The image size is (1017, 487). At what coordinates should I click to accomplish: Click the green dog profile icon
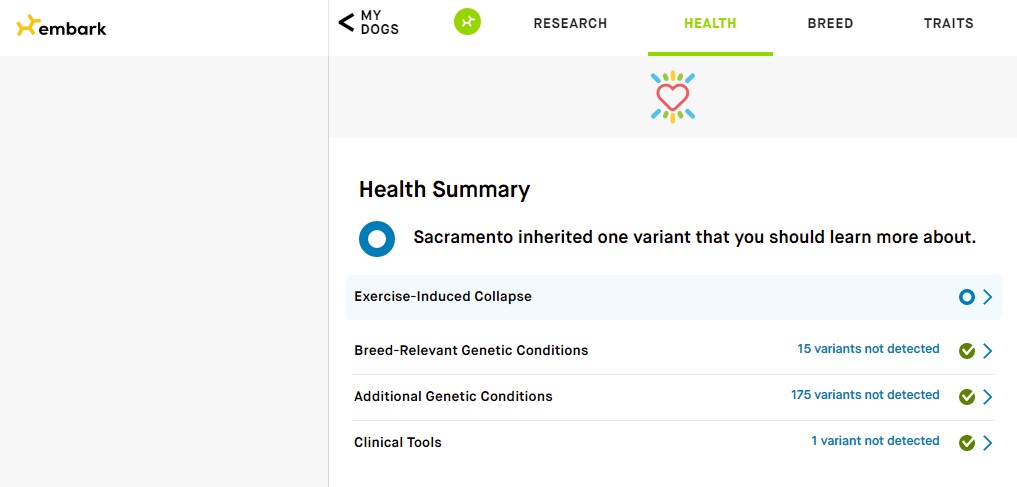point(467,22)
